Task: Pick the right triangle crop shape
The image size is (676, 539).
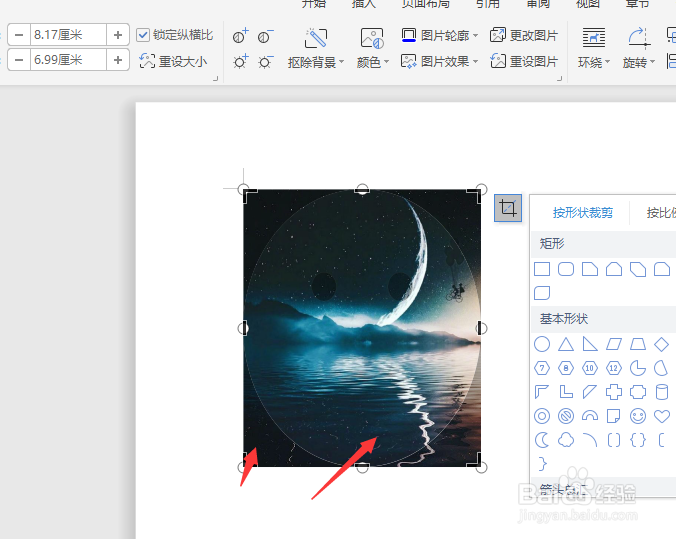Action: coord(590,344)
